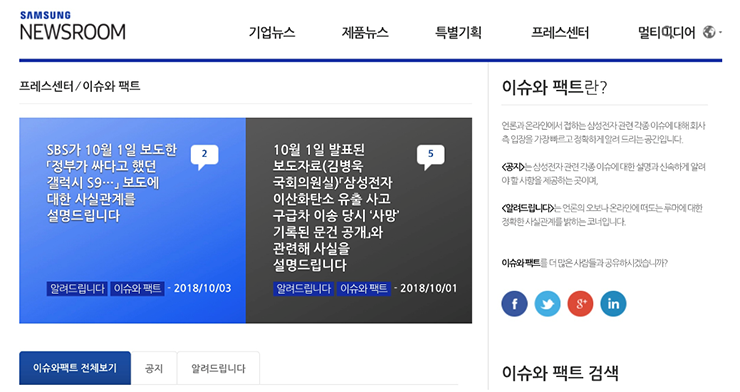Open the 프레스센터 menu
Image resolution: width=740 pixels, height=392 pixels.
(560, 33)
